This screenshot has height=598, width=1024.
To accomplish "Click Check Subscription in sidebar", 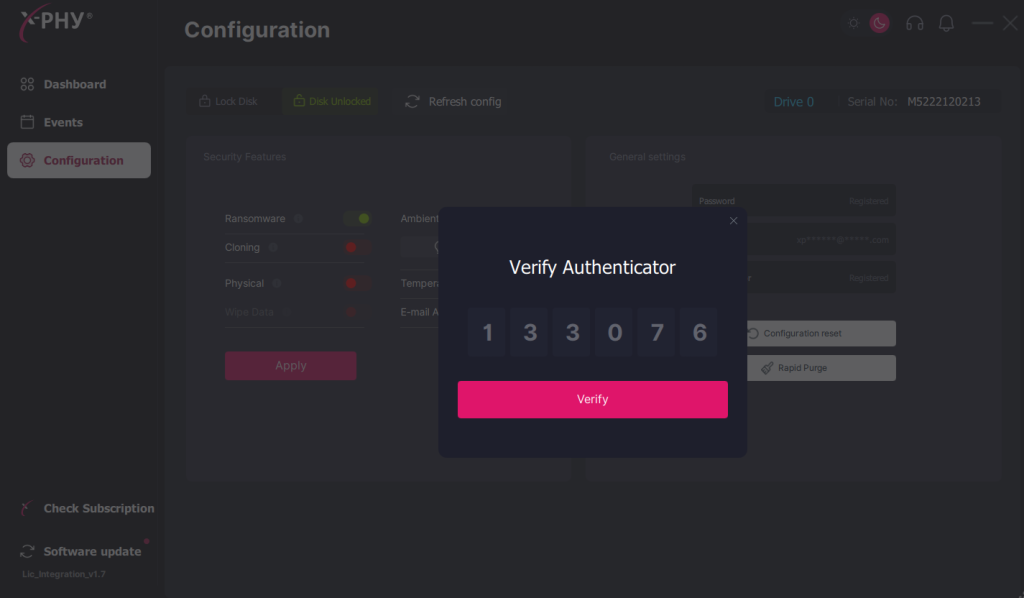I will [x=98, y=509].
